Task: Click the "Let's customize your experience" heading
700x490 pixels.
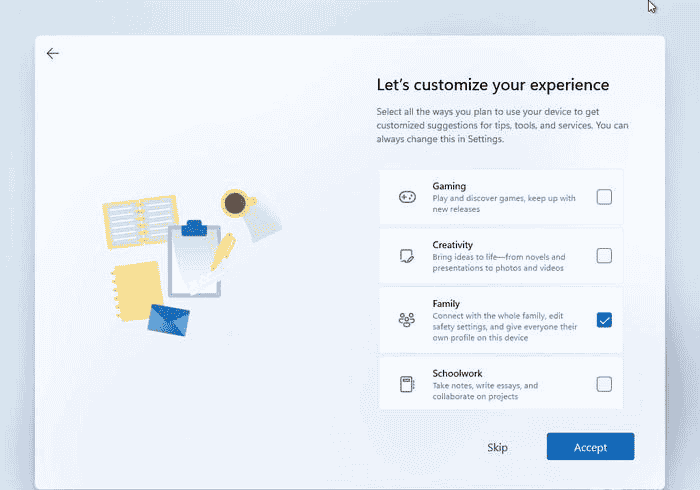Action: pyautogui.click(x=492, y=85)
